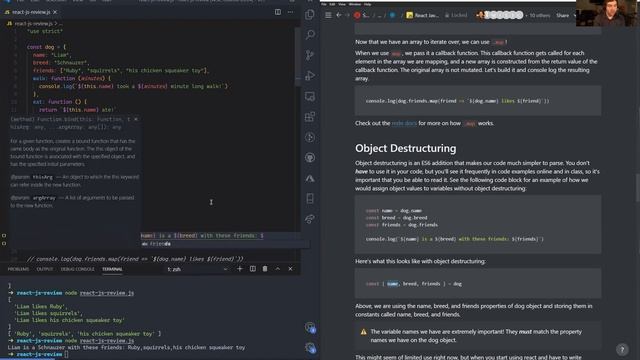Open the Remote Explorer view in the activity bar
The image size is (640, 360).
(310, 96)
